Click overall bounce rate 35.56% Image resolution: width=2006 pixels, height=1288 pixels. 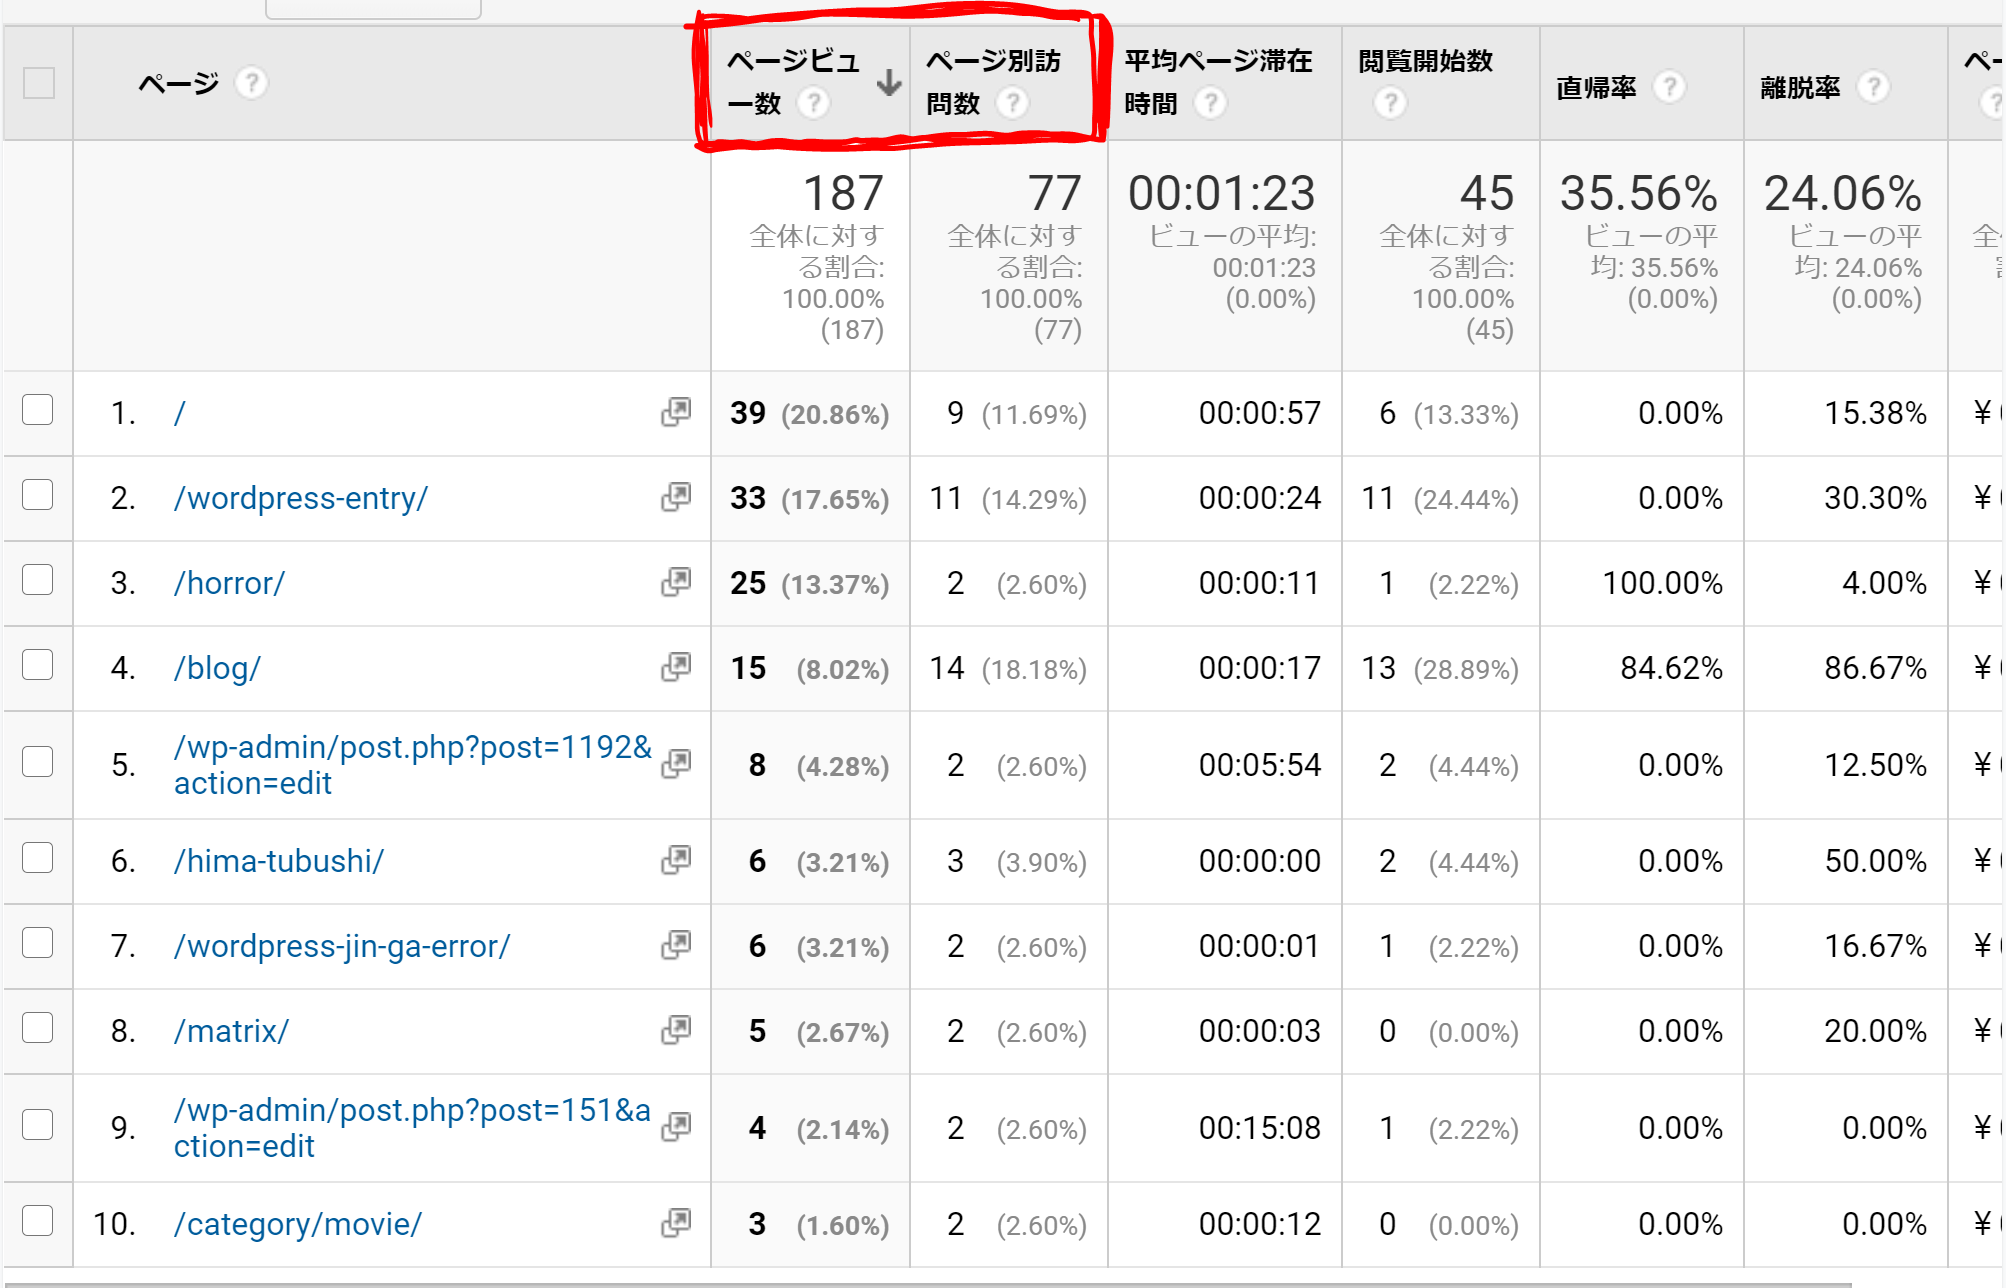[1639, 193]
